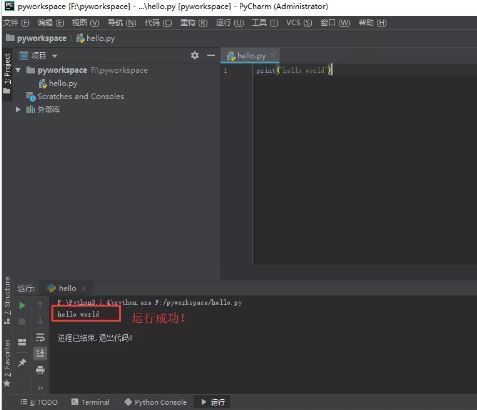The width and height of the screenshot is (477, 410).
Task: Open the 运行 (U) menu
Action: point(230,23)
